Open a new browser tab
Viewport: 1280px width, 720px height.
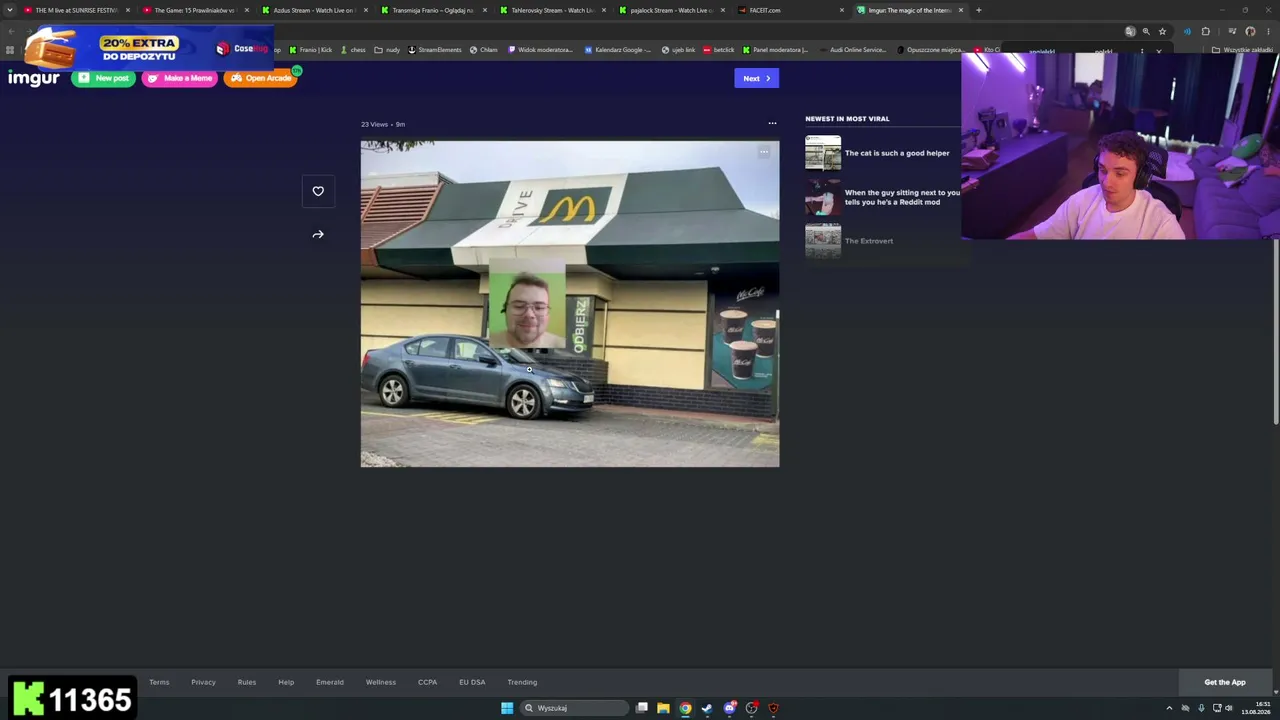pos(979,10)
